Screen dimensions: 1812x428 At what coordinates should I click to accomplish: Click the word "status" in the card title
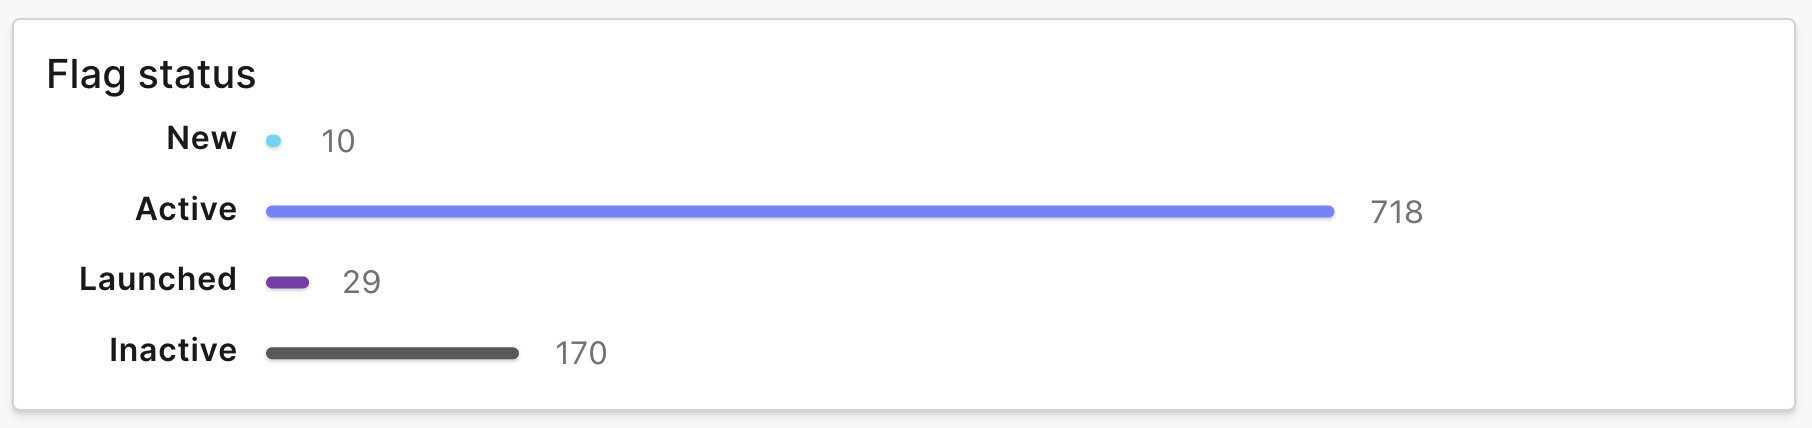(x=197, y=75)
